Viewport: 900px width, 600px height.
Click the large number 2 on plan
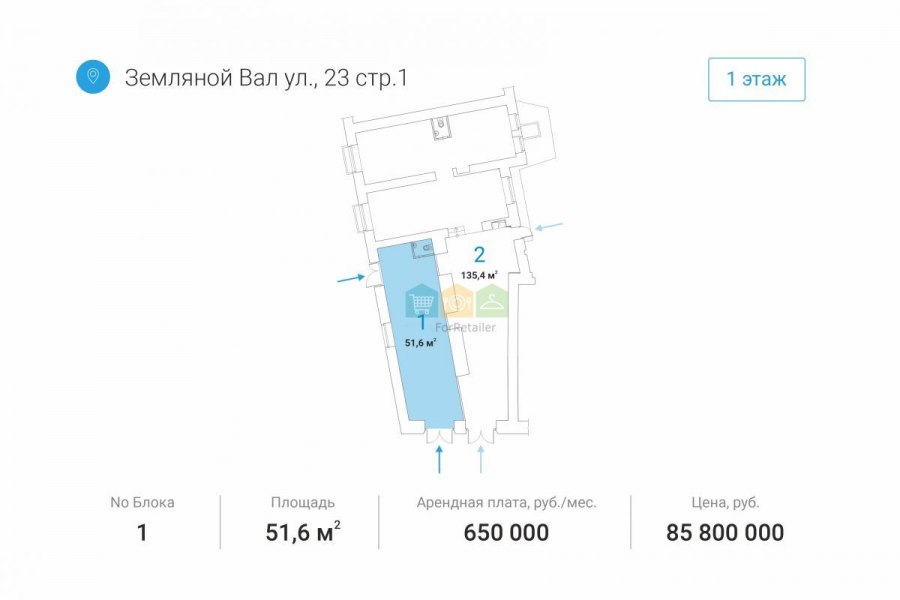pyautogui.click(x=479, y=254)
